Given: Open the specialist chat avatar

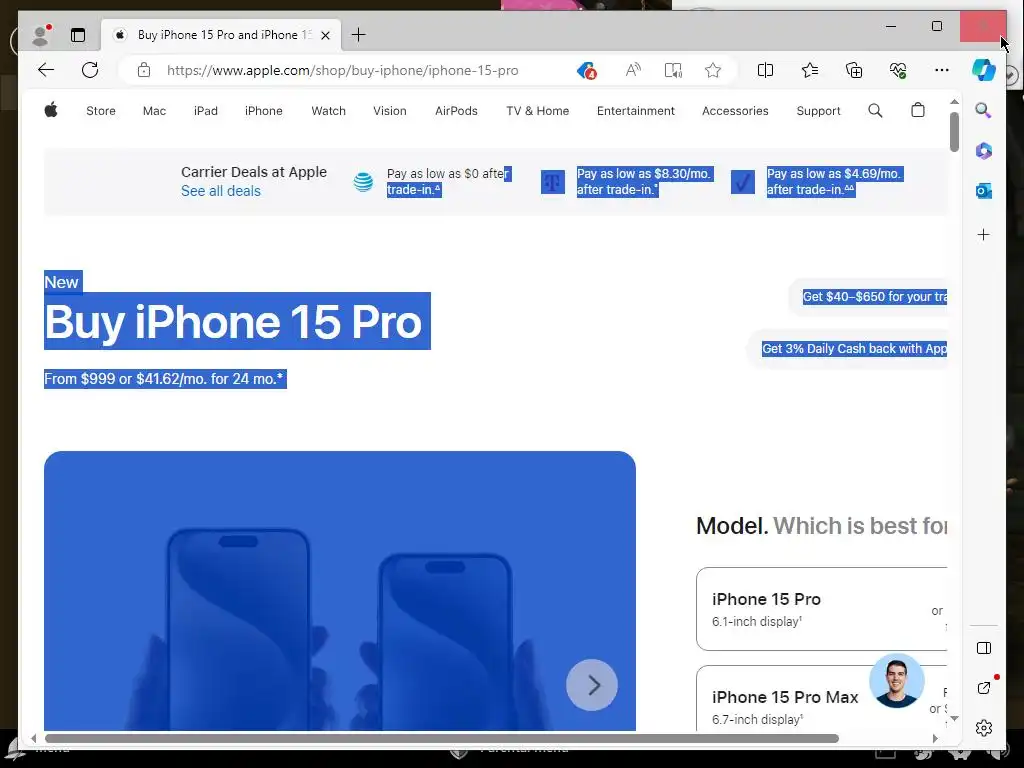Looking at the screenshot, I should tap(897, 680).
